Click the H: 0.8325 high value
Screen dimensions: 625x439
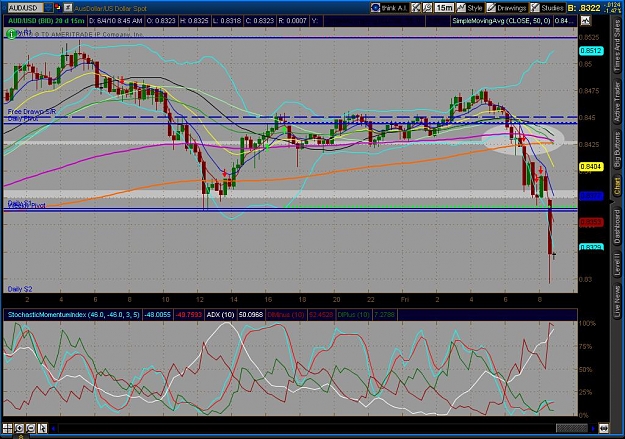(194, 21)
